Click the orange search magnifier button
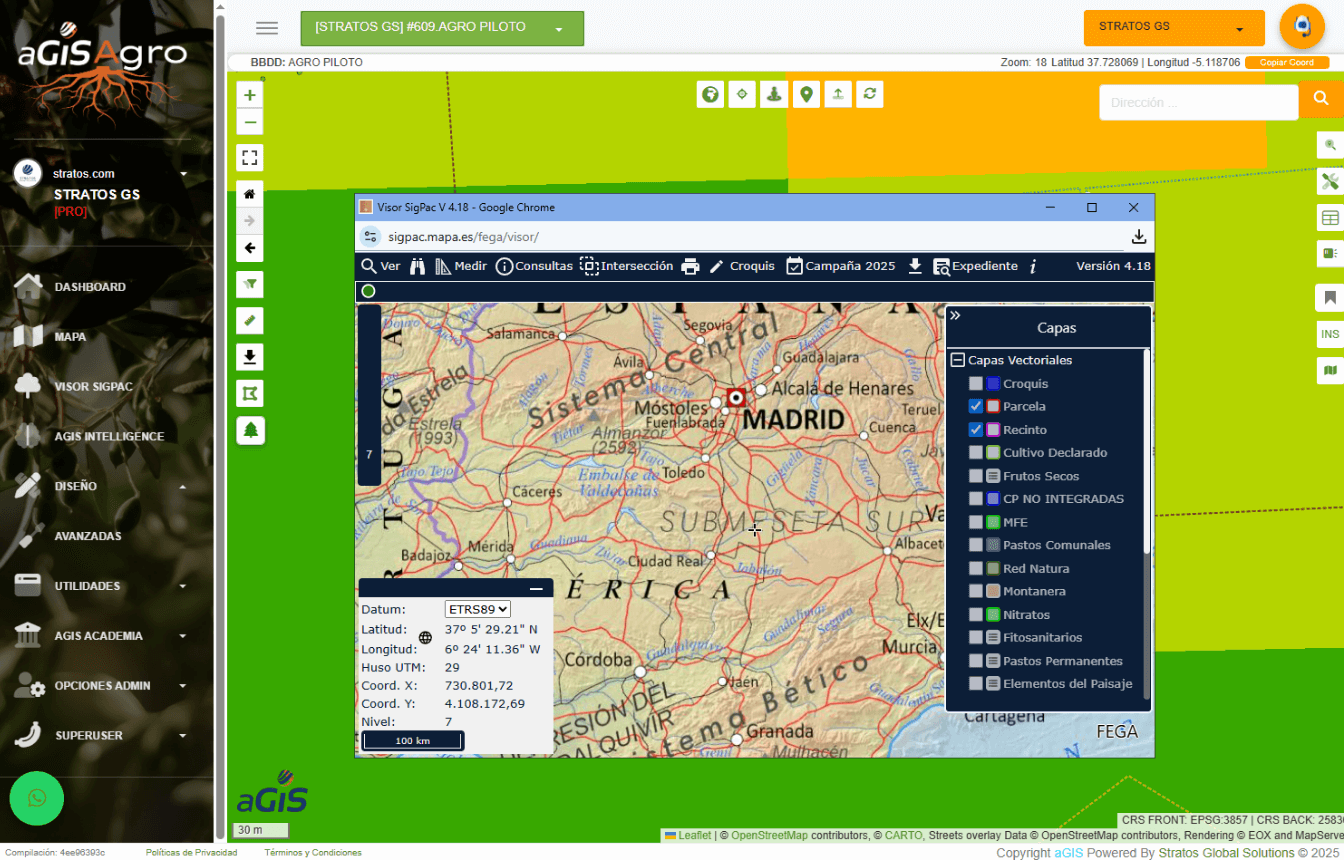This screenshot has width=1344, height=860. [x=1321, y=99]
